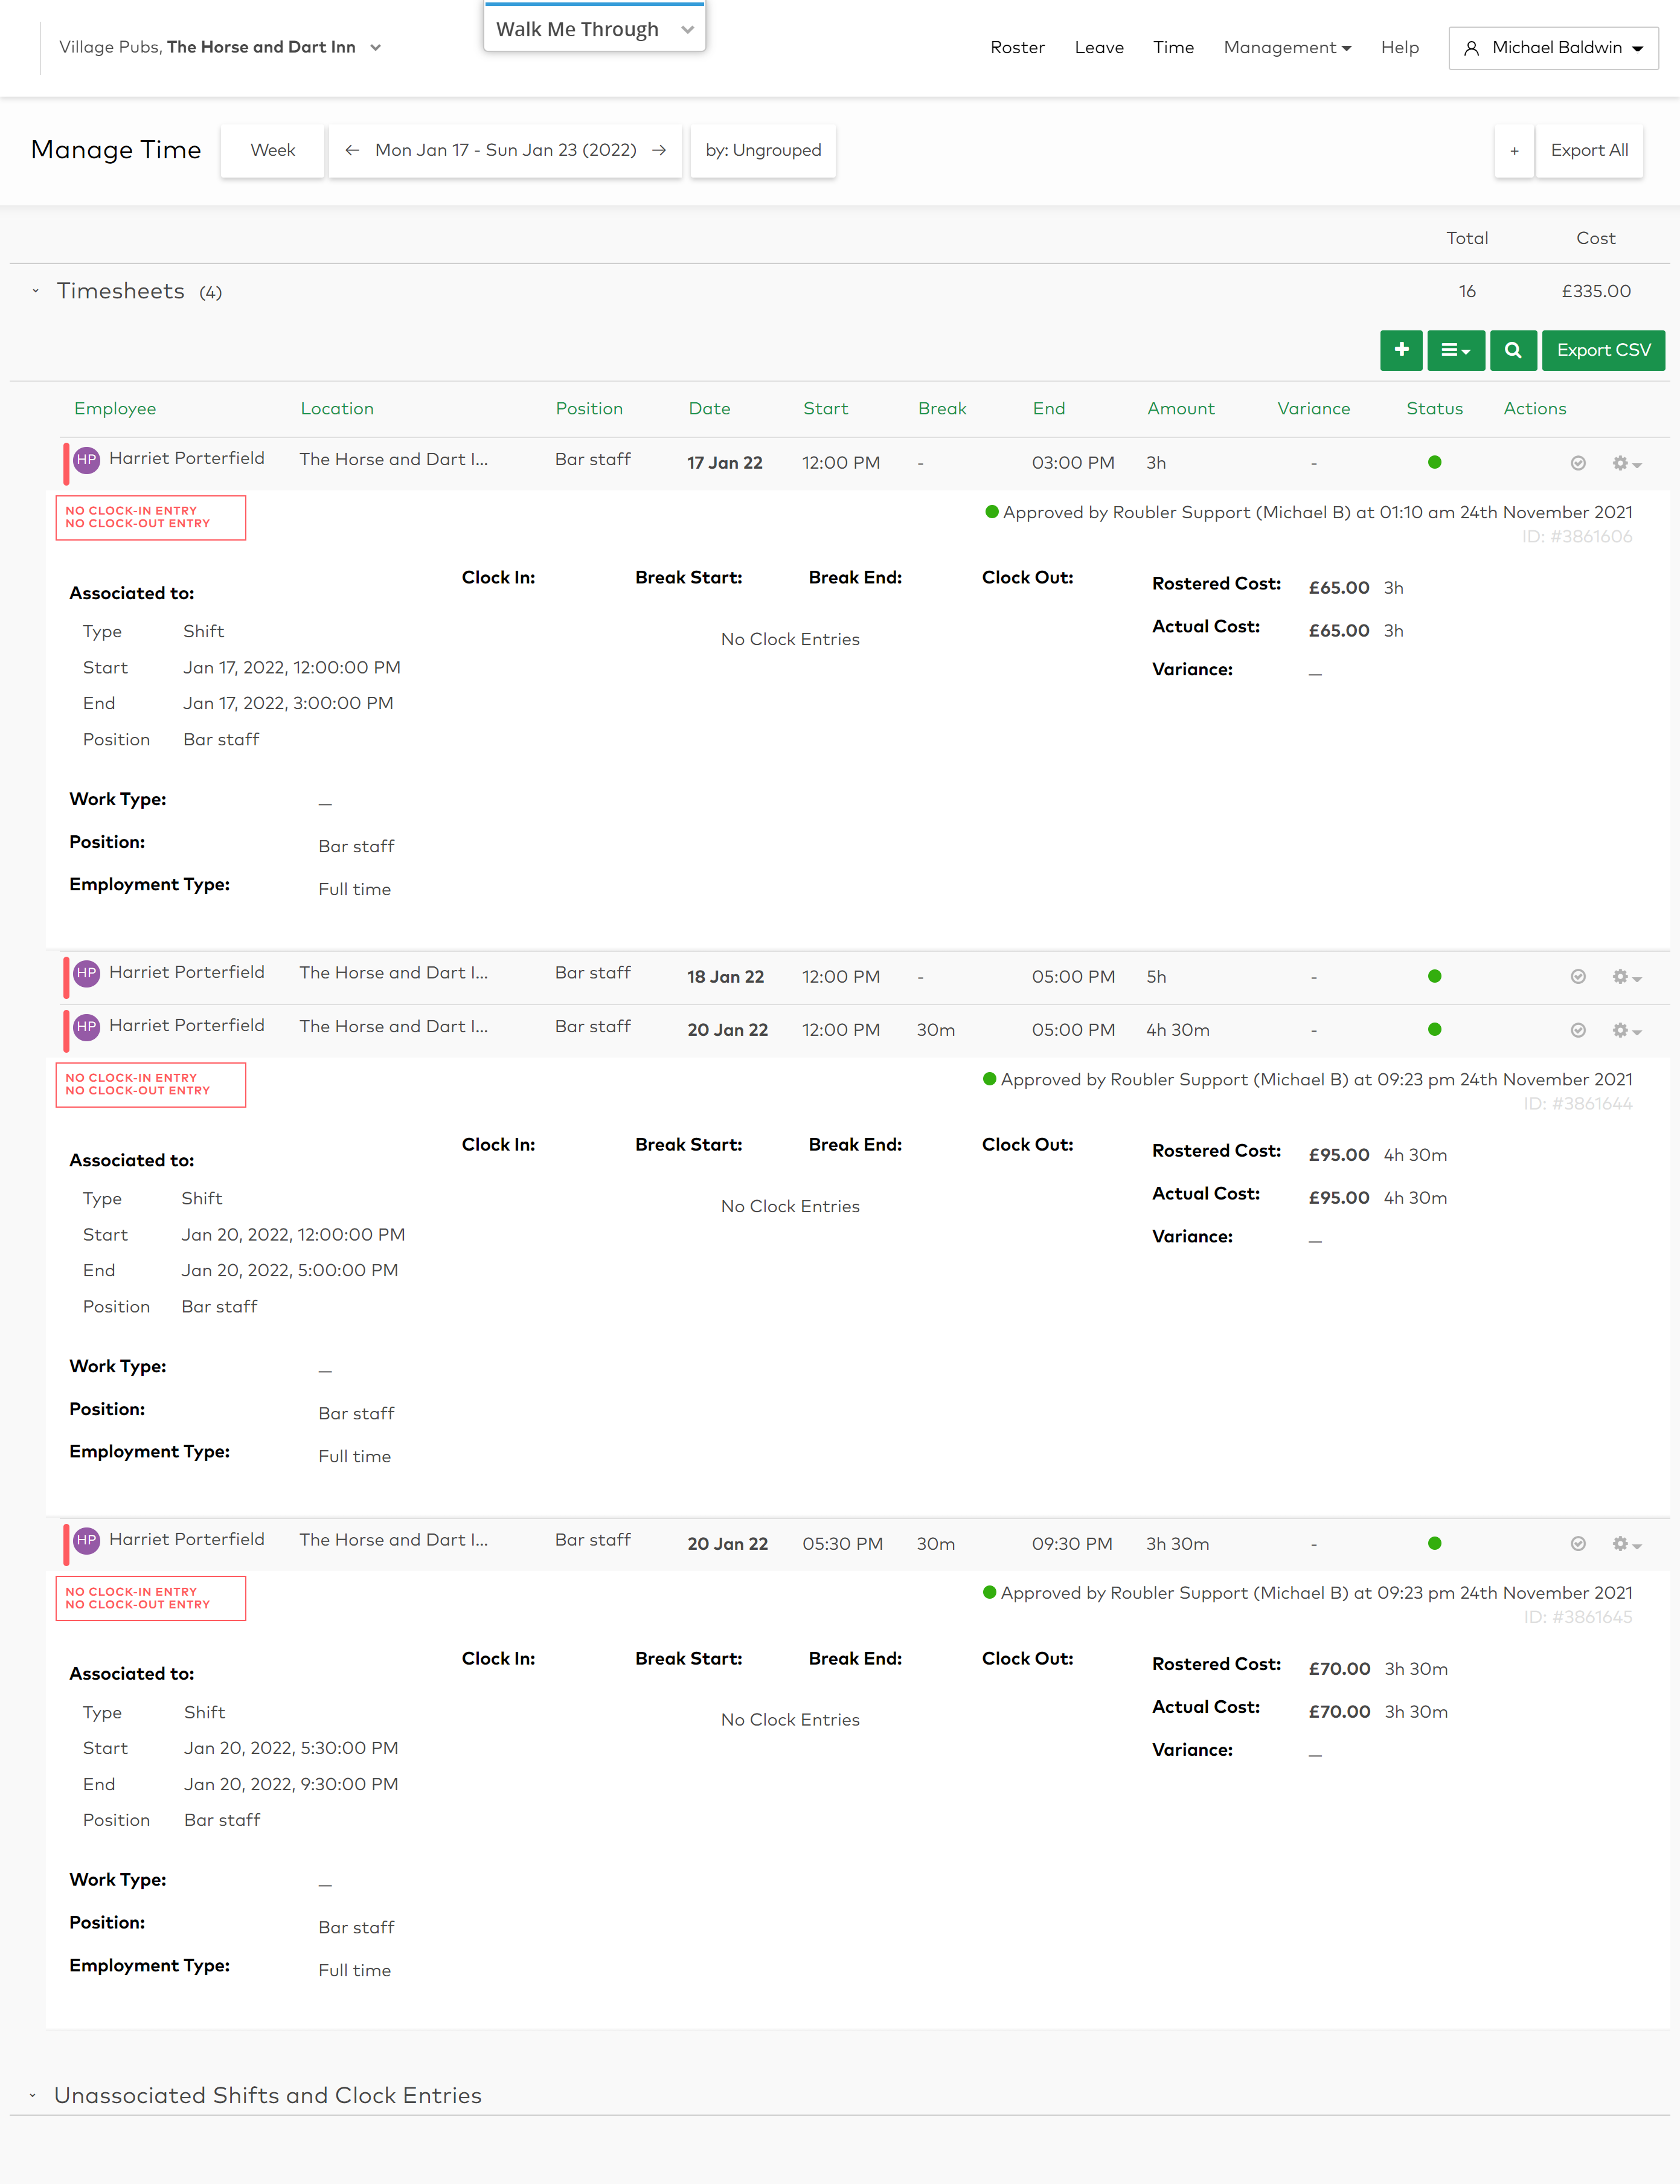Open gear actions menu for 18 Jan timesheet
This screenshot has width=1680, height=2184.
coord(1626,977)
